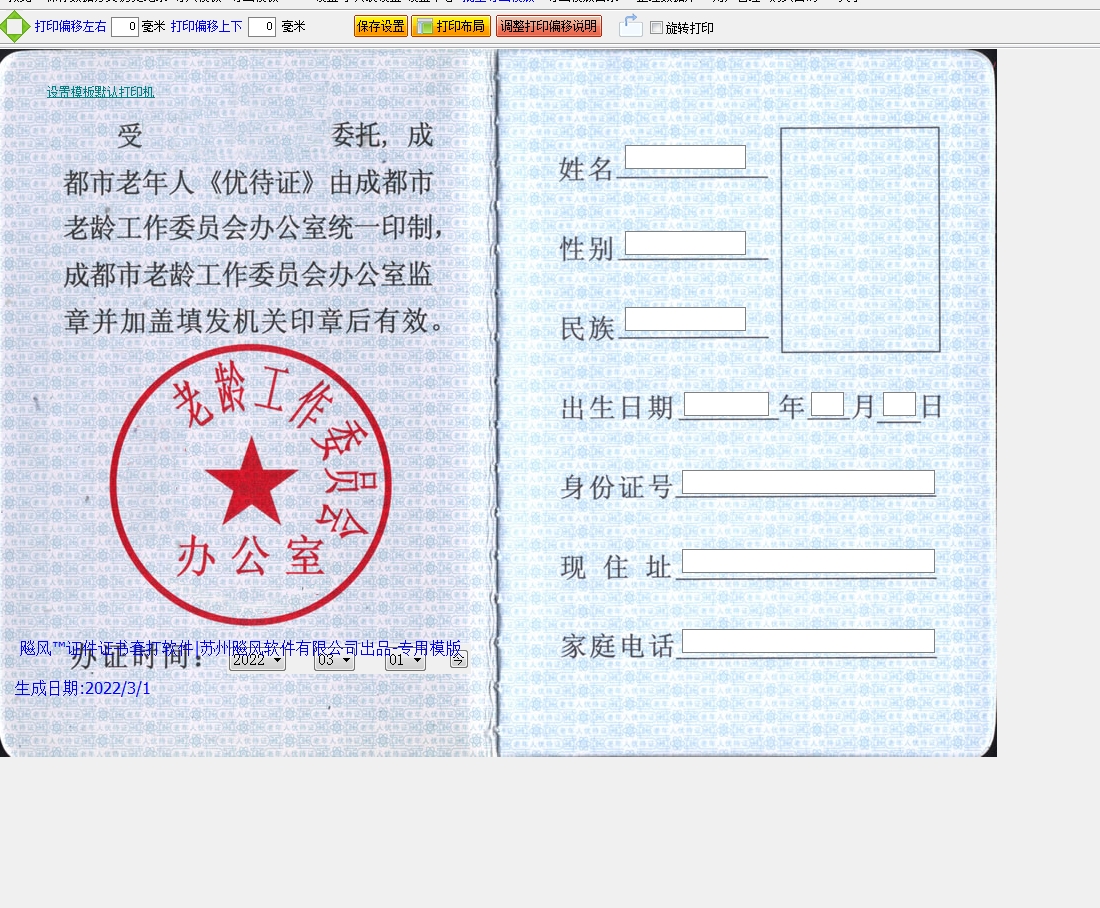The height and width of the screenshot is (908, 1100).
Task: Expand the 01 day dropdown
Action: point(405,660)
